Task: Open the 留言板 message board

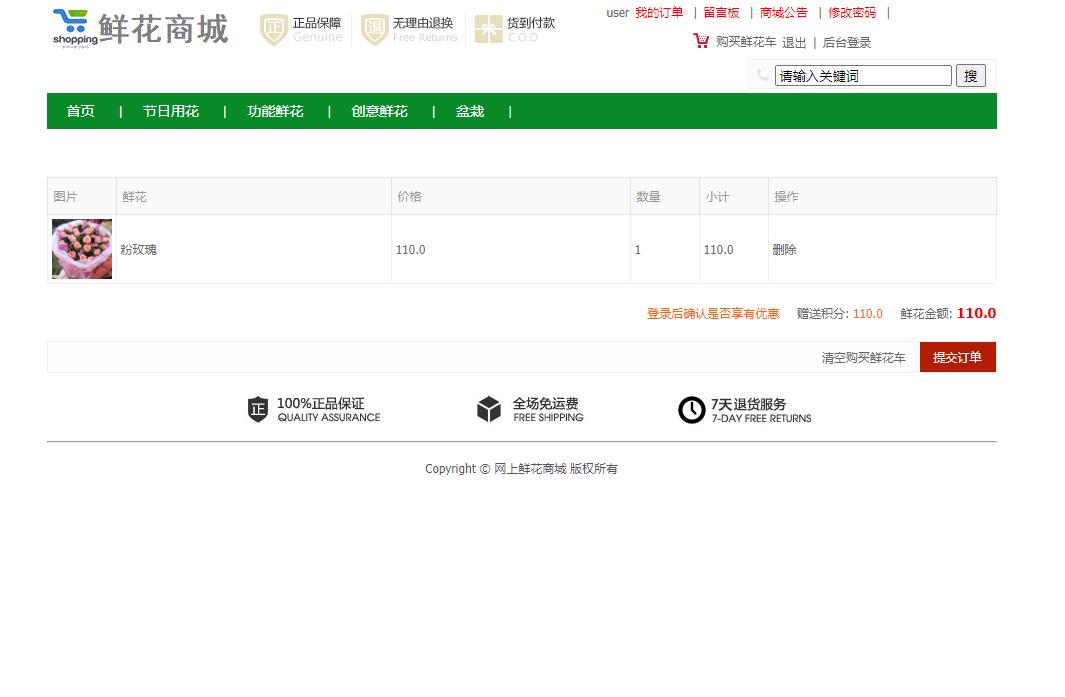Action: tap(722, 13)
